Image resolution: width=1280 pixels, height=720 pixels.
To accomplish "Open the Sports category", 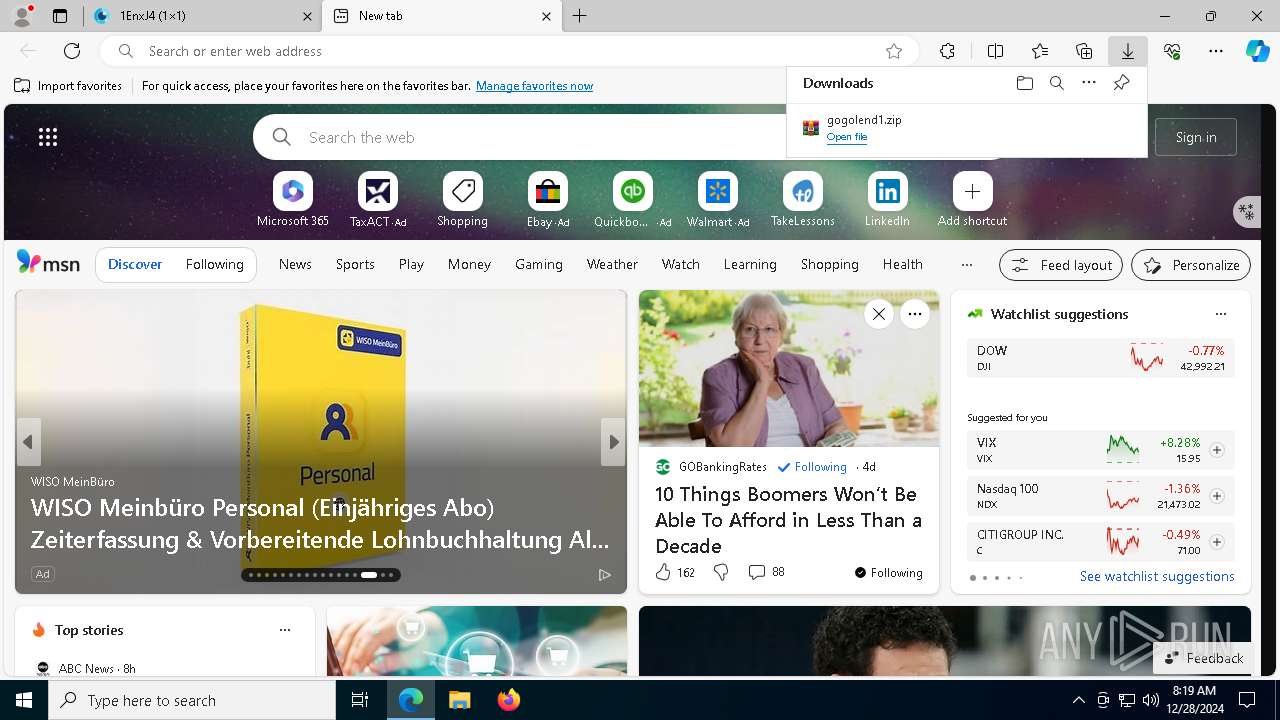I will [355, 265].
